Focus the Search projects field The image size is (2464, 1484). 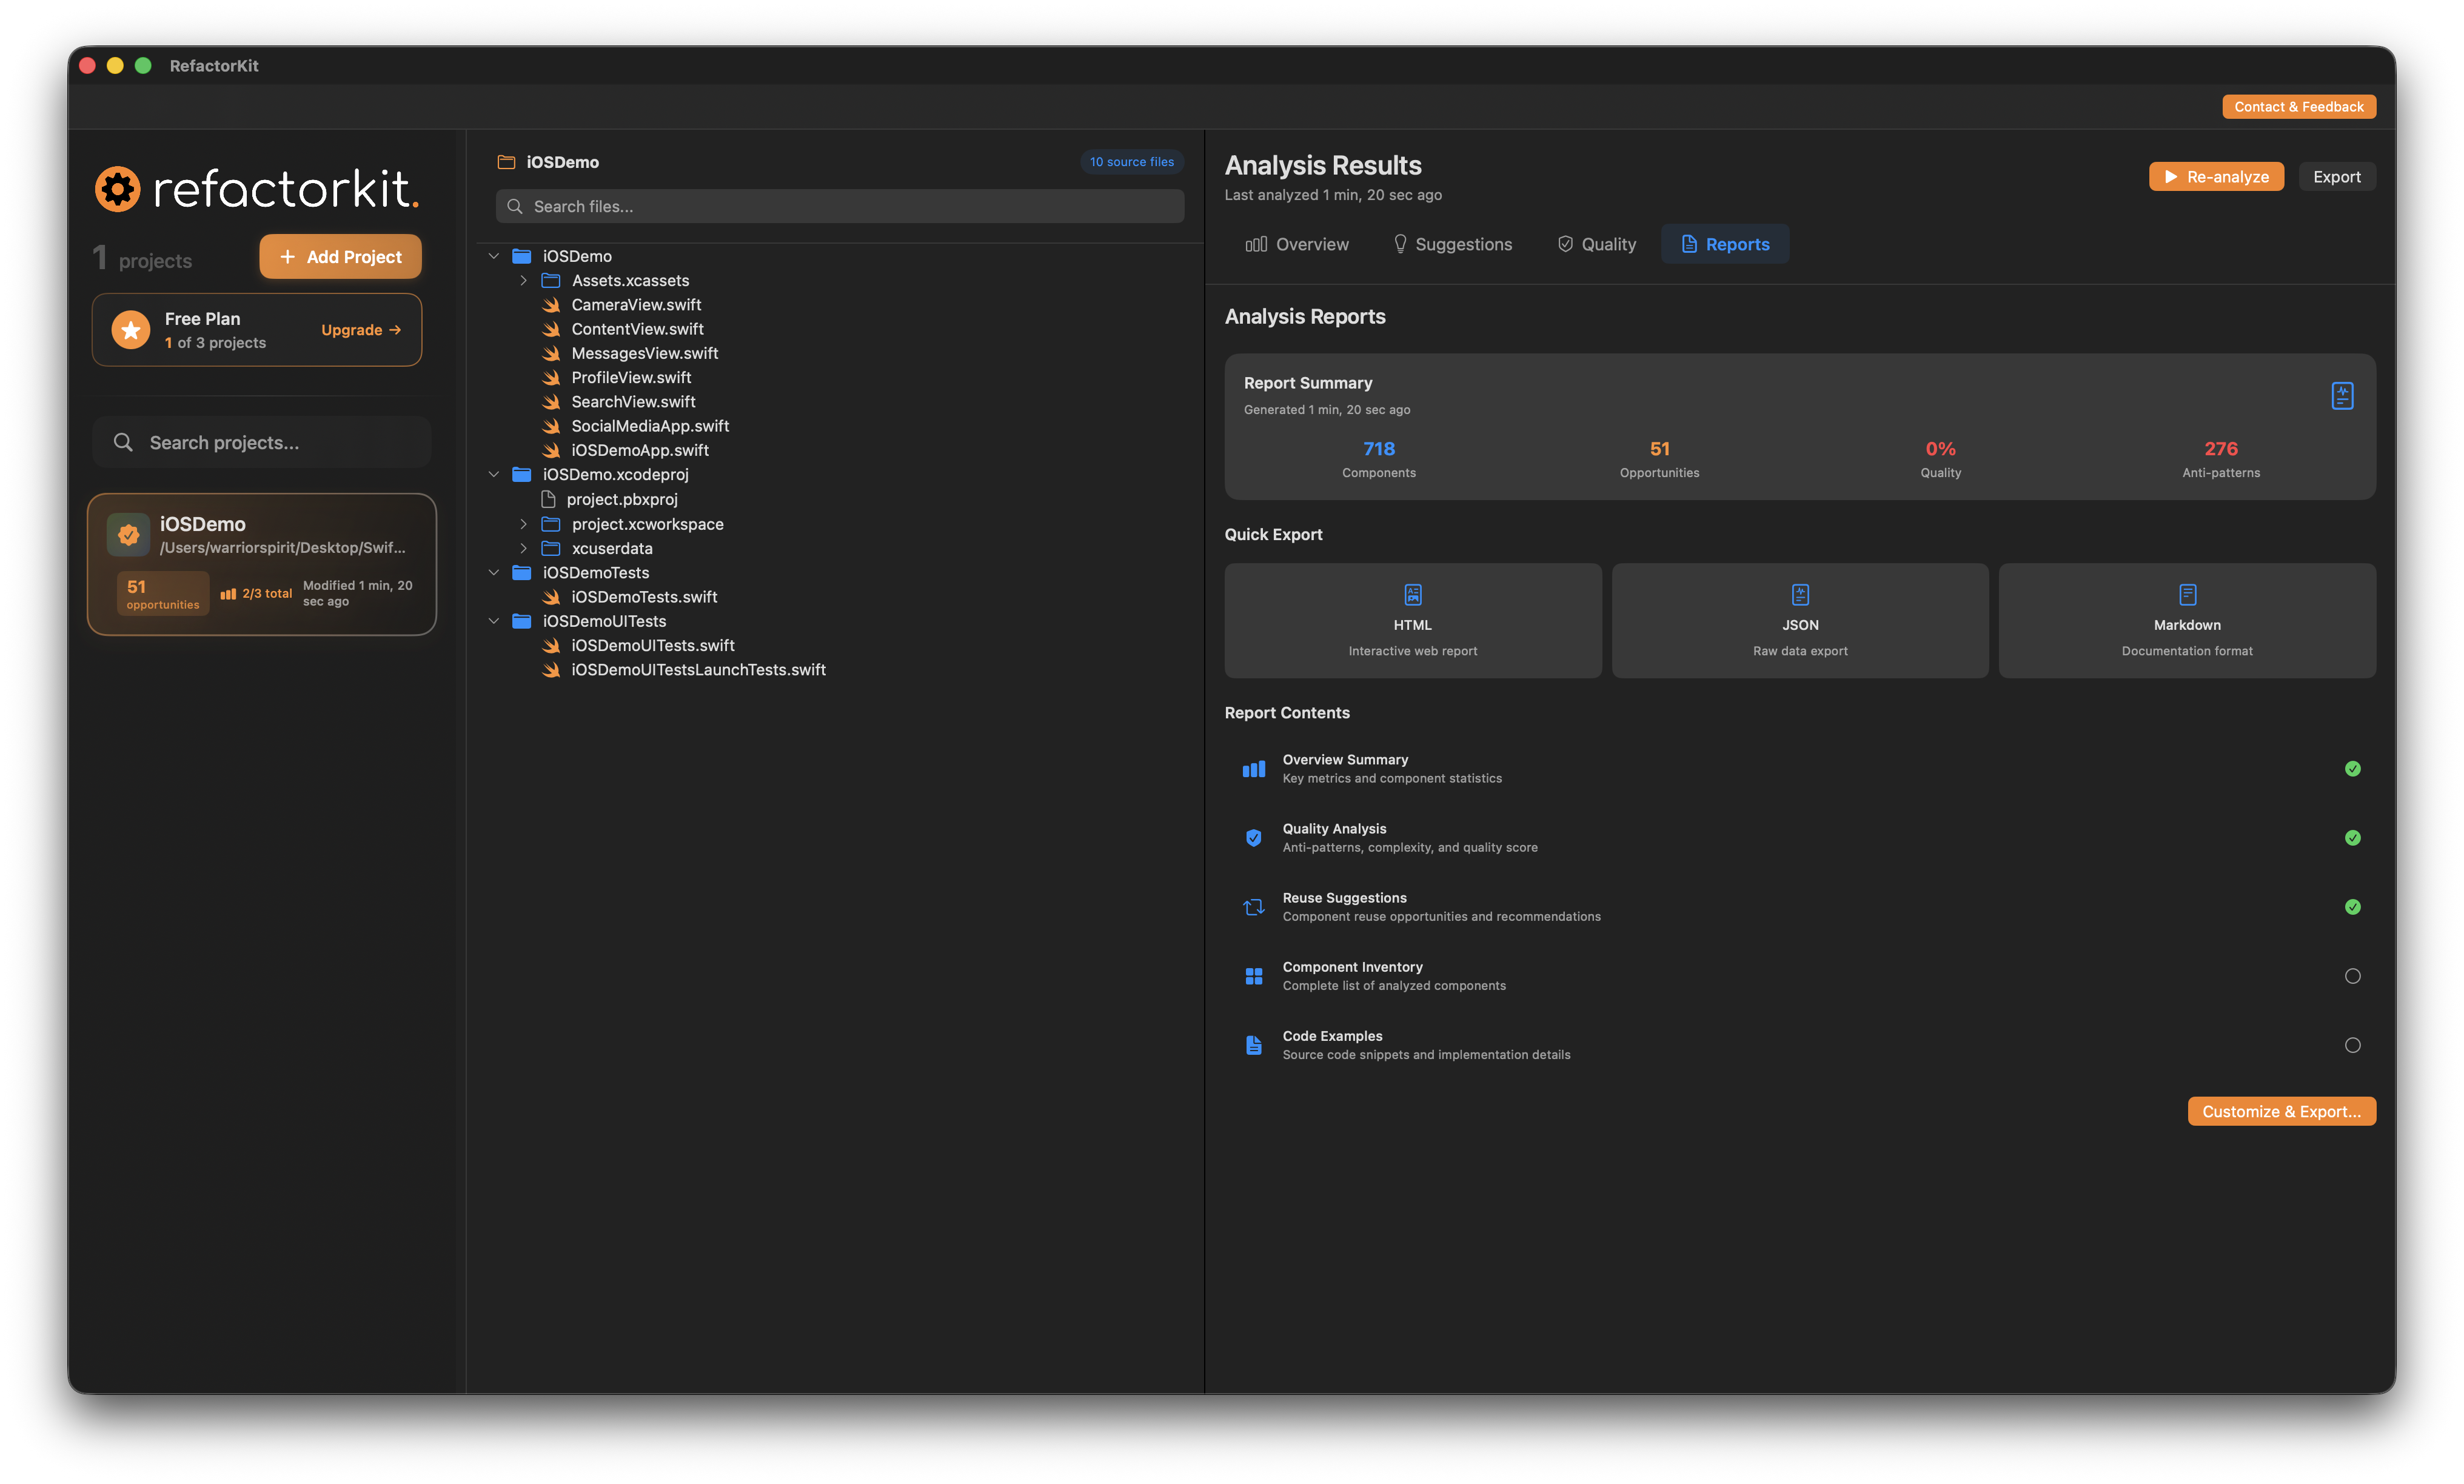(262, 442)
